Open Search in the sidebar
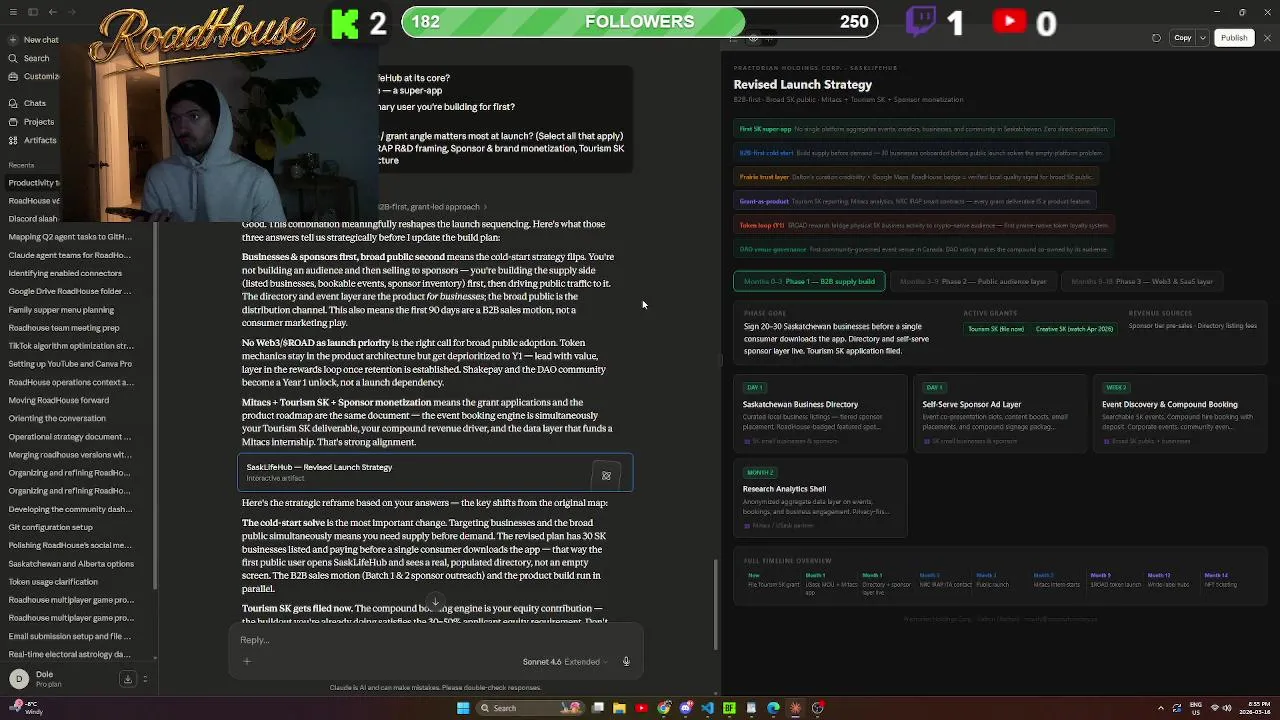The image size is (1280, 720). click(29, 58)
